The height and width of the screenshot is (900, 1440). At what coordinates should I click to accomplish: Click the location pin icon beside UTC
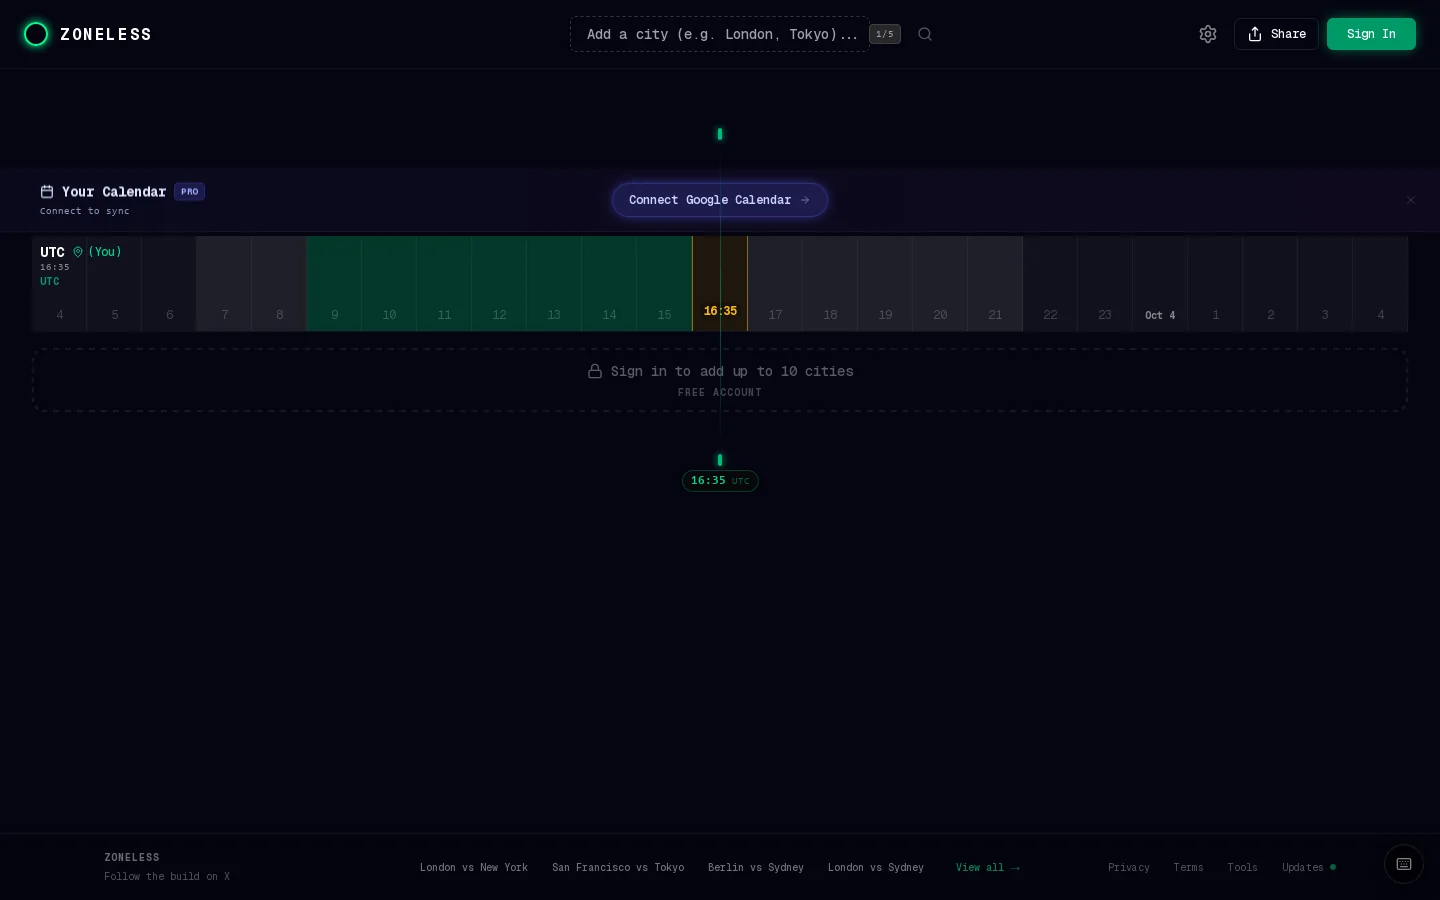[x=78, y=252]
